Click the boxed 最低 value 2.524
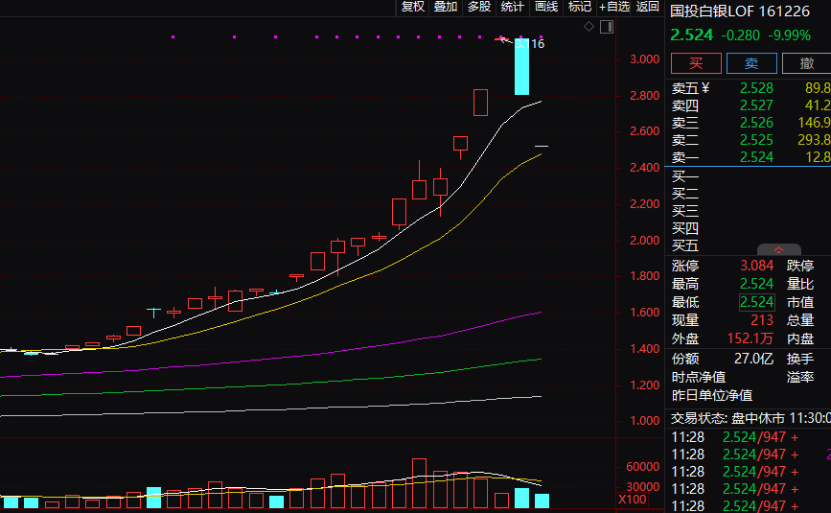Screen dimensions: 831x513 pyautogui.click(x=757, y=302)
